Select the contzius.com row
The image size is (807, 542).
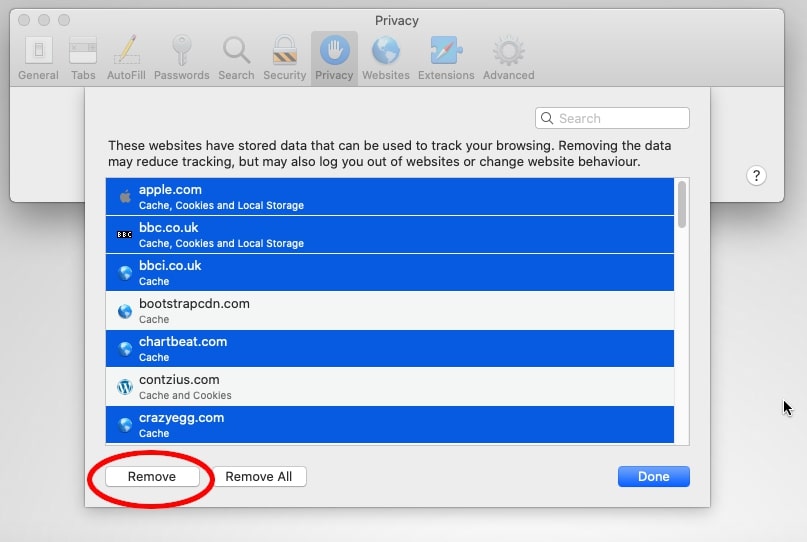coord(390,387)
